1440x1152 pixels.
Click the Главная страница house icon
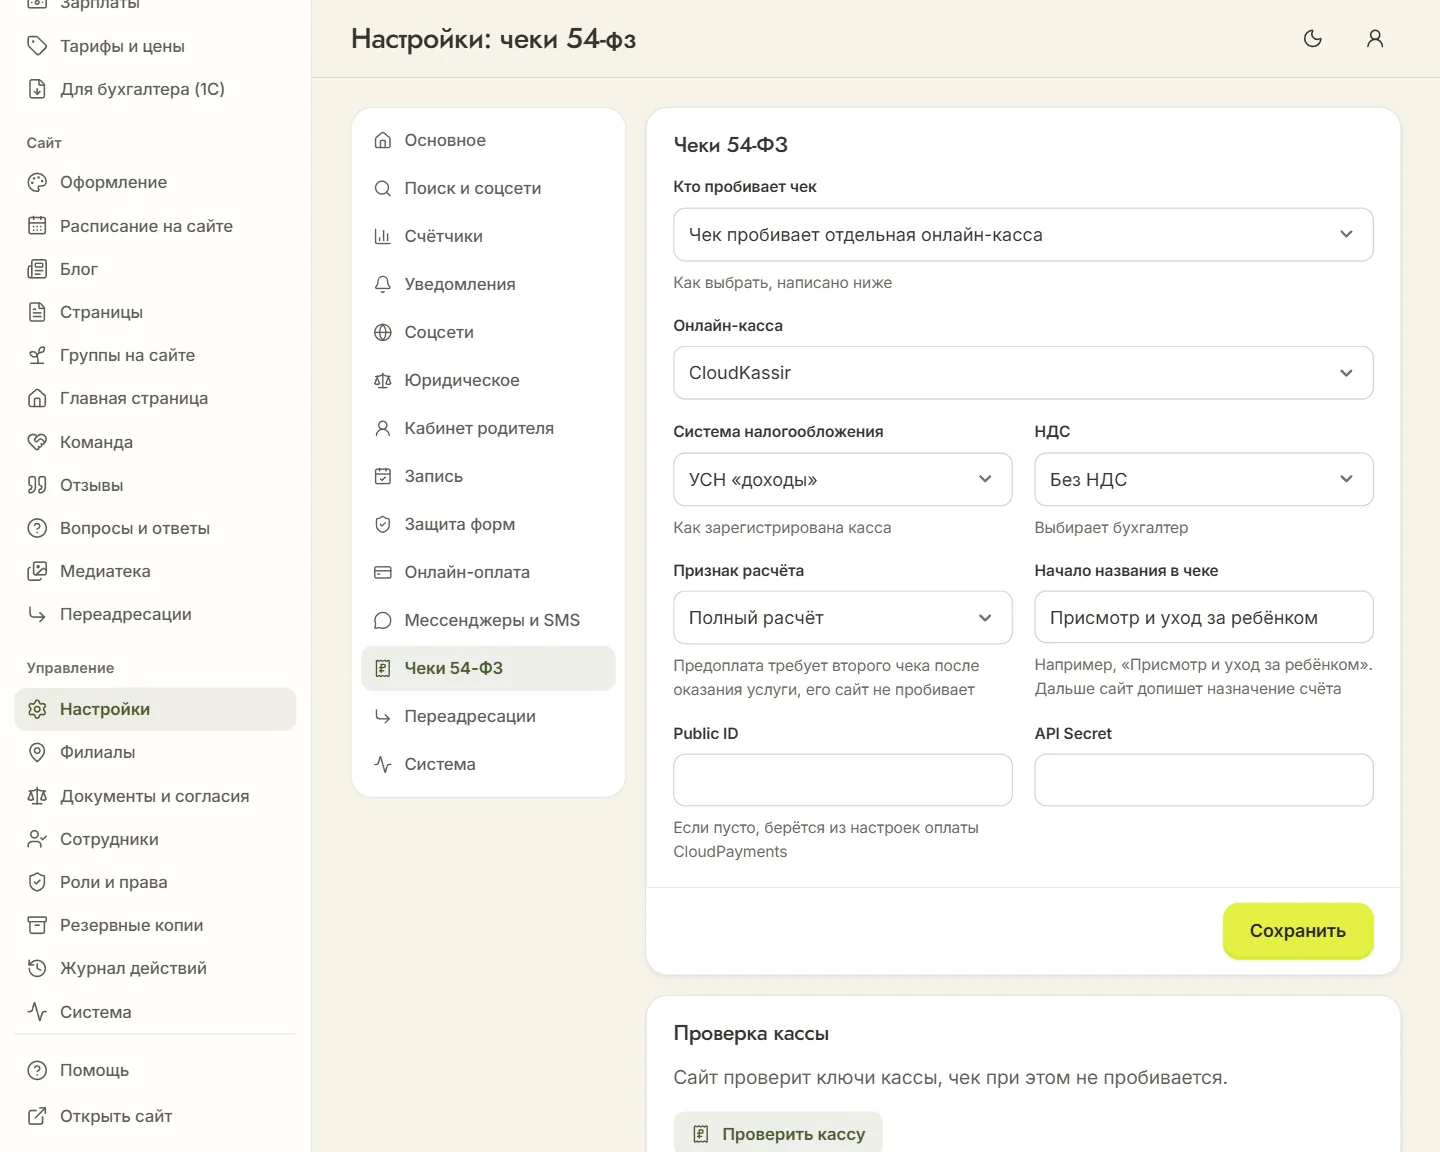(37, 398)
